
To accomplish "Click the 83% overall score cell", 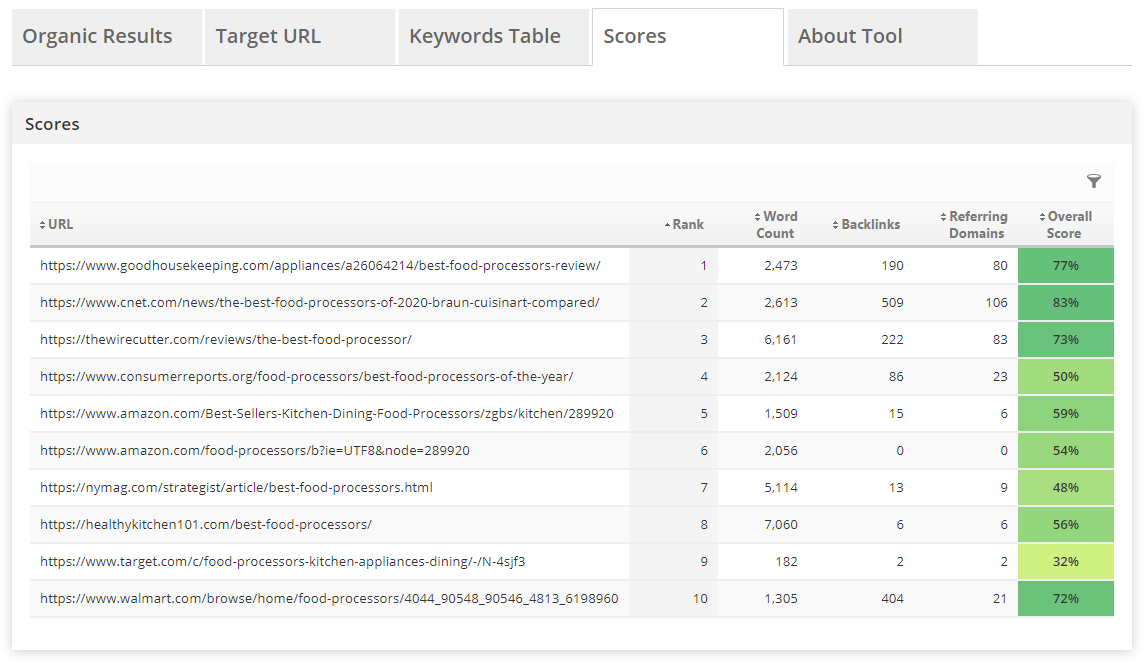I will click(x=1065, y=303).
